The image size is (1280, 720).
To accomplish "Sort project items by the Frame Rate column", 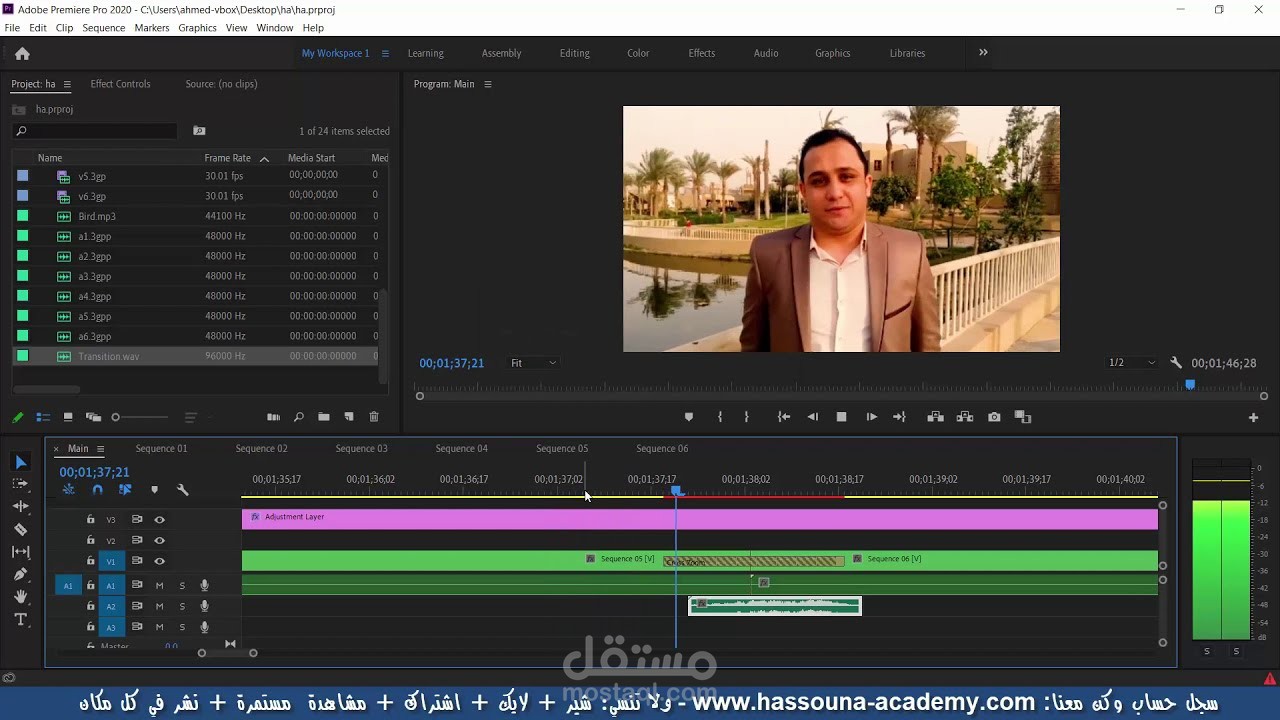I will [x=227, y=157].
